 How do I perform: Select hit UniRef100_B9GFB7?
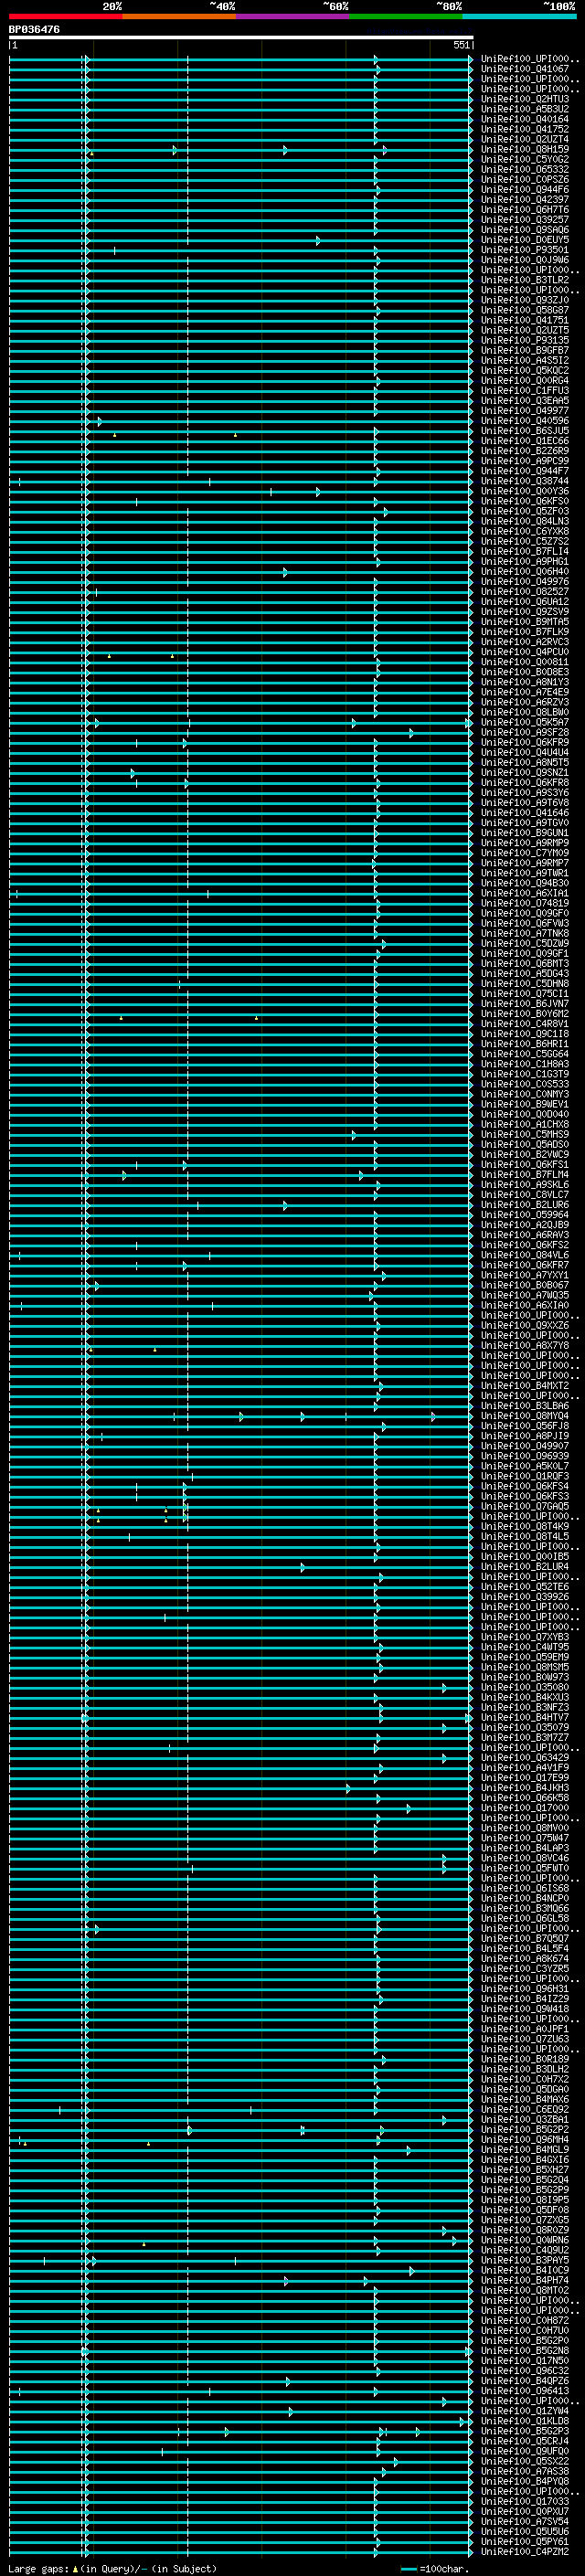pos(525,350)
